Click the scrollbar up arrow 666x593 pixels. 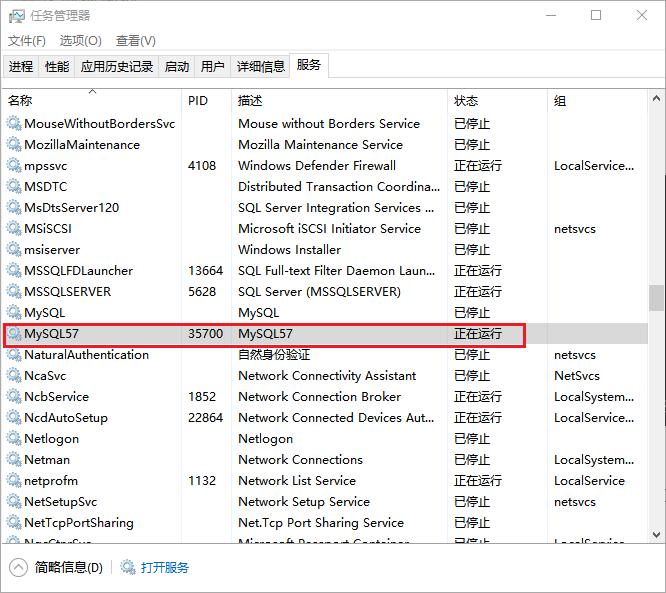click(x=656, y=99)
